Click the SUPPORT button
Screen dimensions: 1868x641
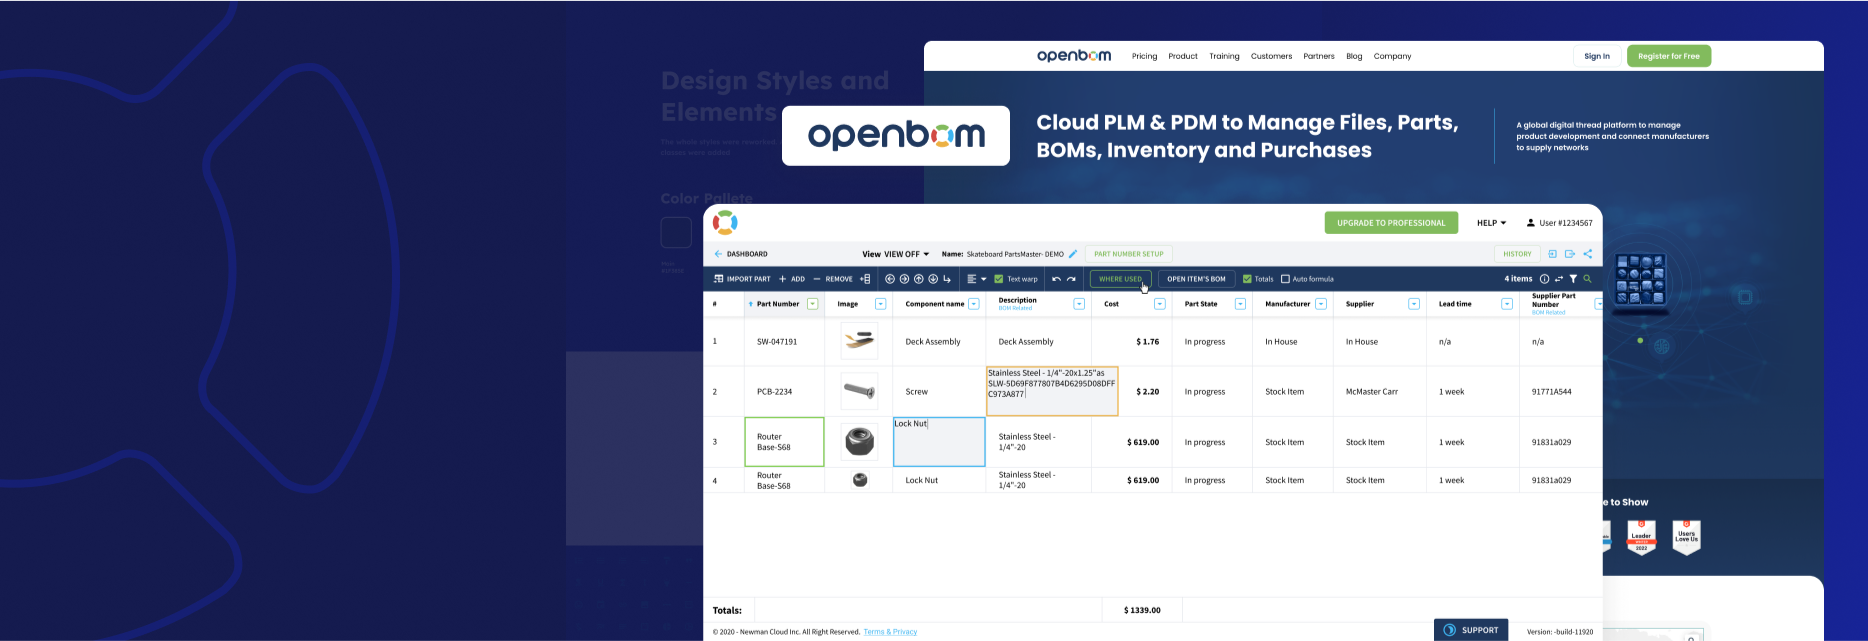point(1471,630)
